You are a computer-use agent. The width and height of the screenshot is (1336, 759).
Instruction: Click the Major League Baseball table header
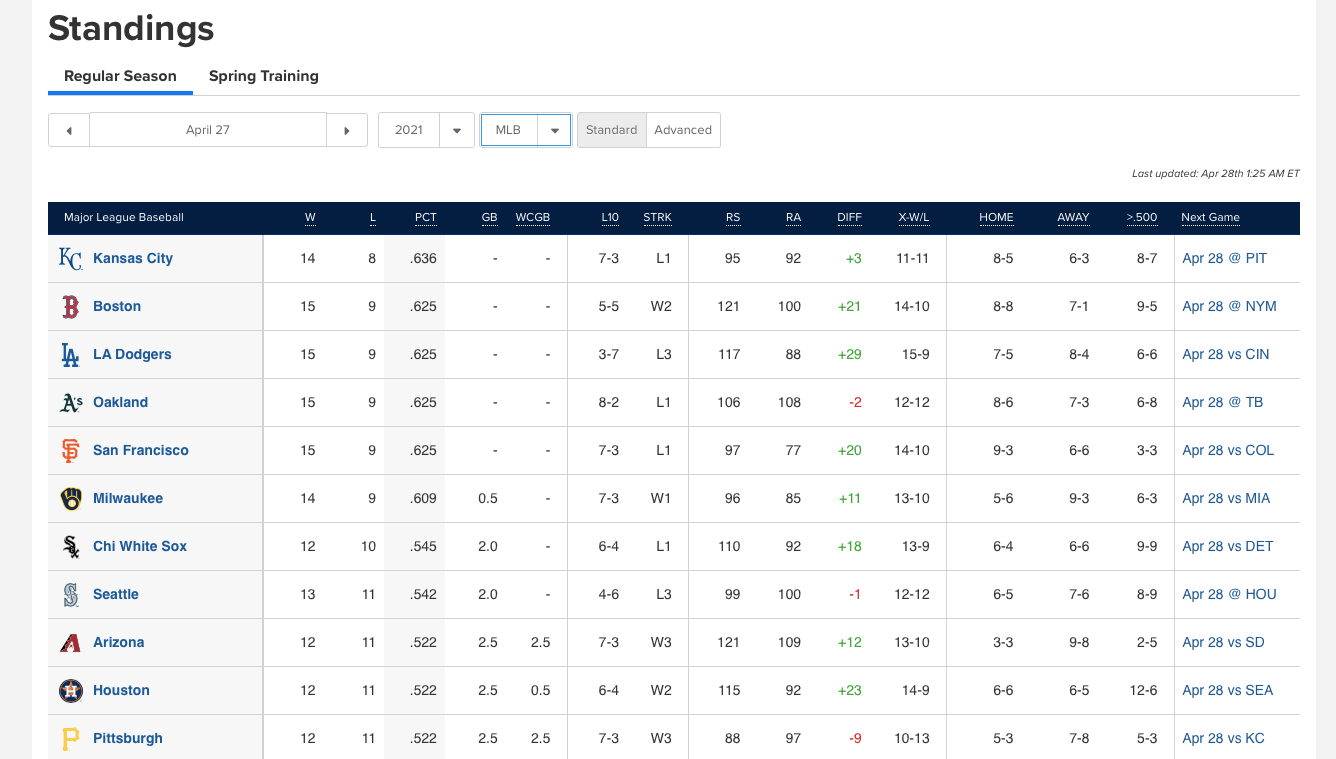pos(124,217)
